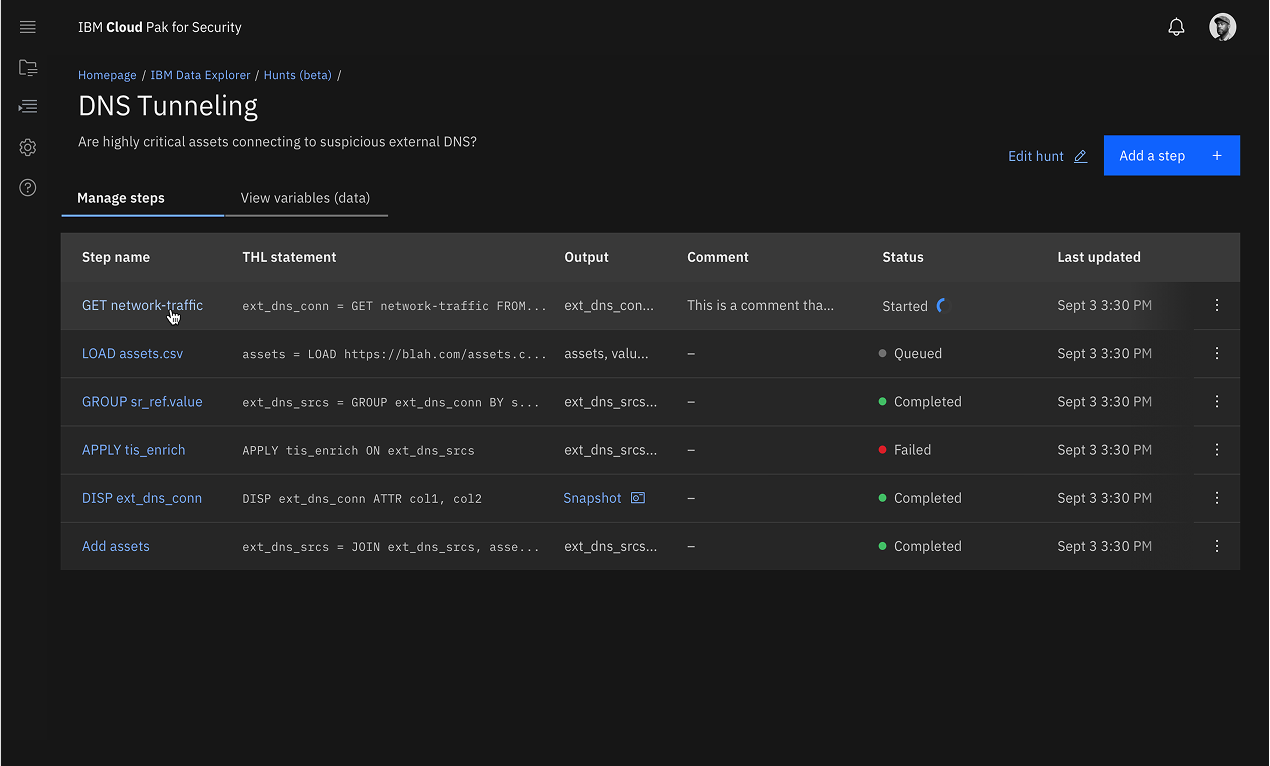Go to Hunts (beta) breadcrumb
Image resolution: width=1270 pixels, height=766 pixels.
[298, 75]
